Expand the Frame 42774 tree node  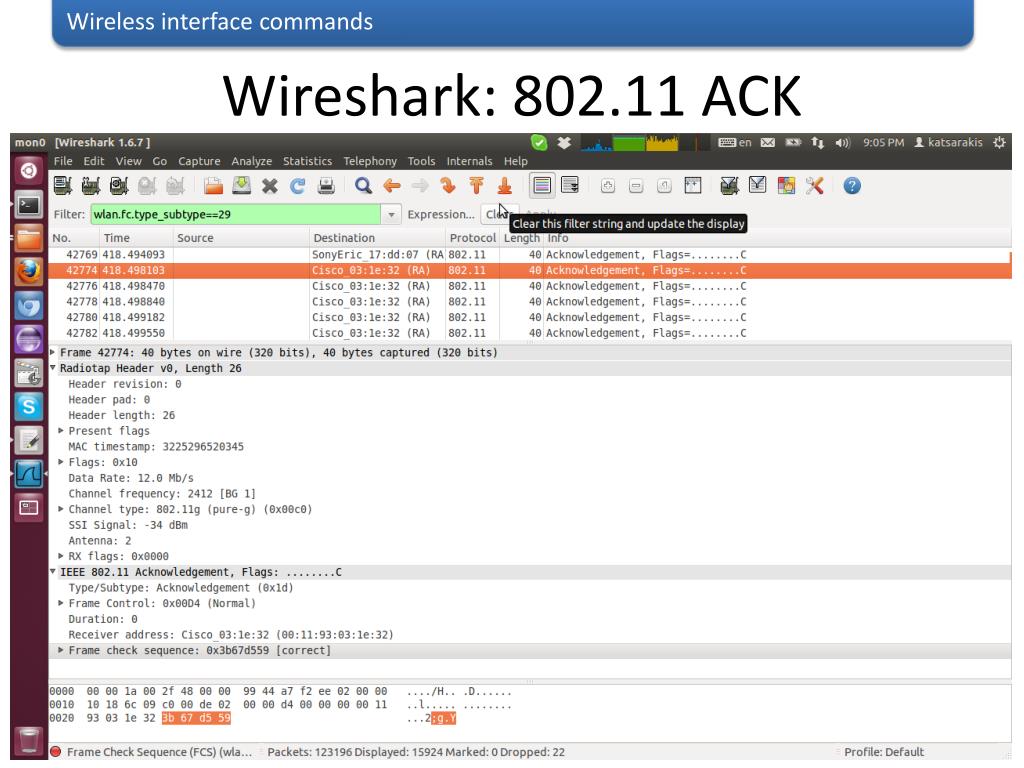[x=54, y=352]
